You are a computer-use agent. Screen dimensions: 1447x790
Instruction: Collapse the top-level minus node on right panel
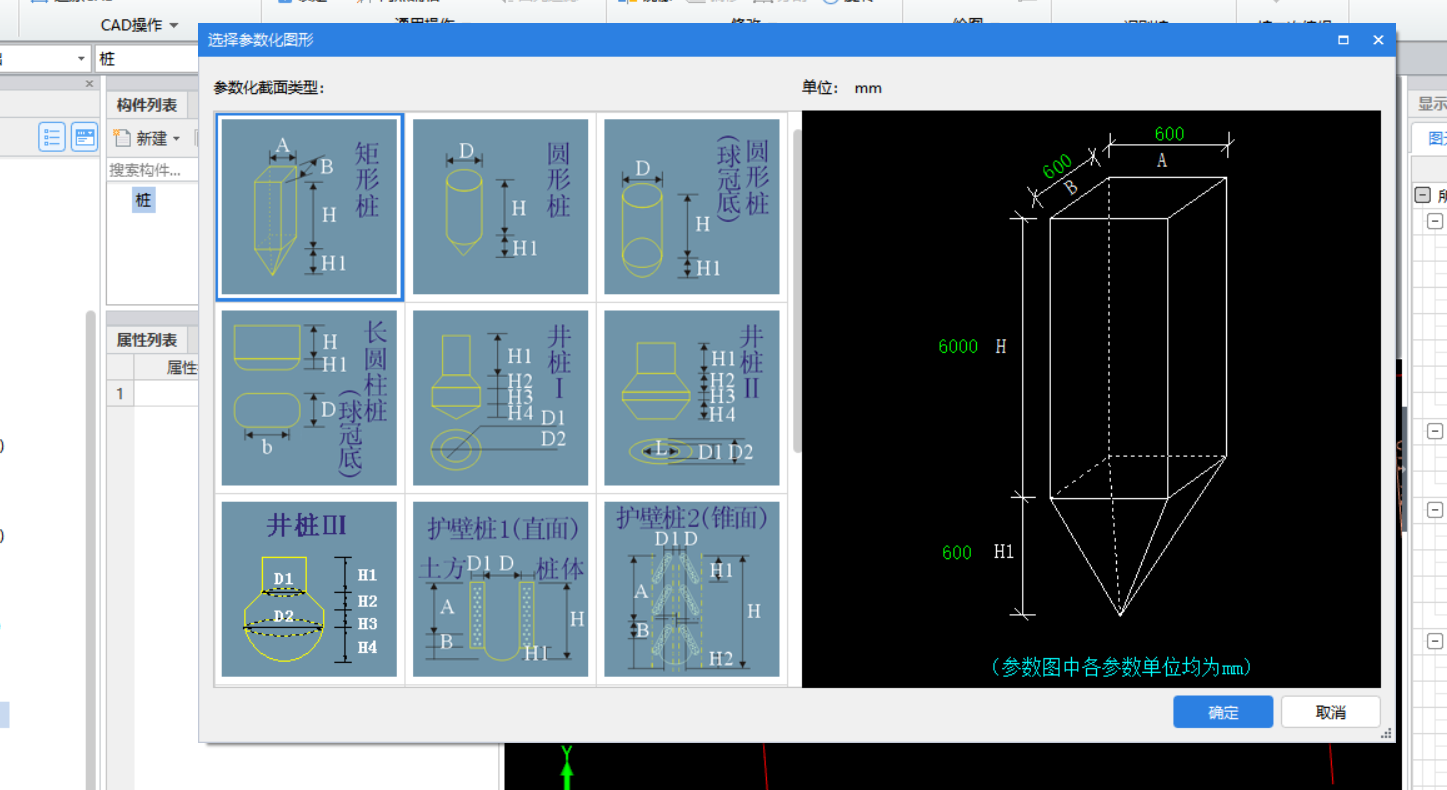(x=1422, y=195)
